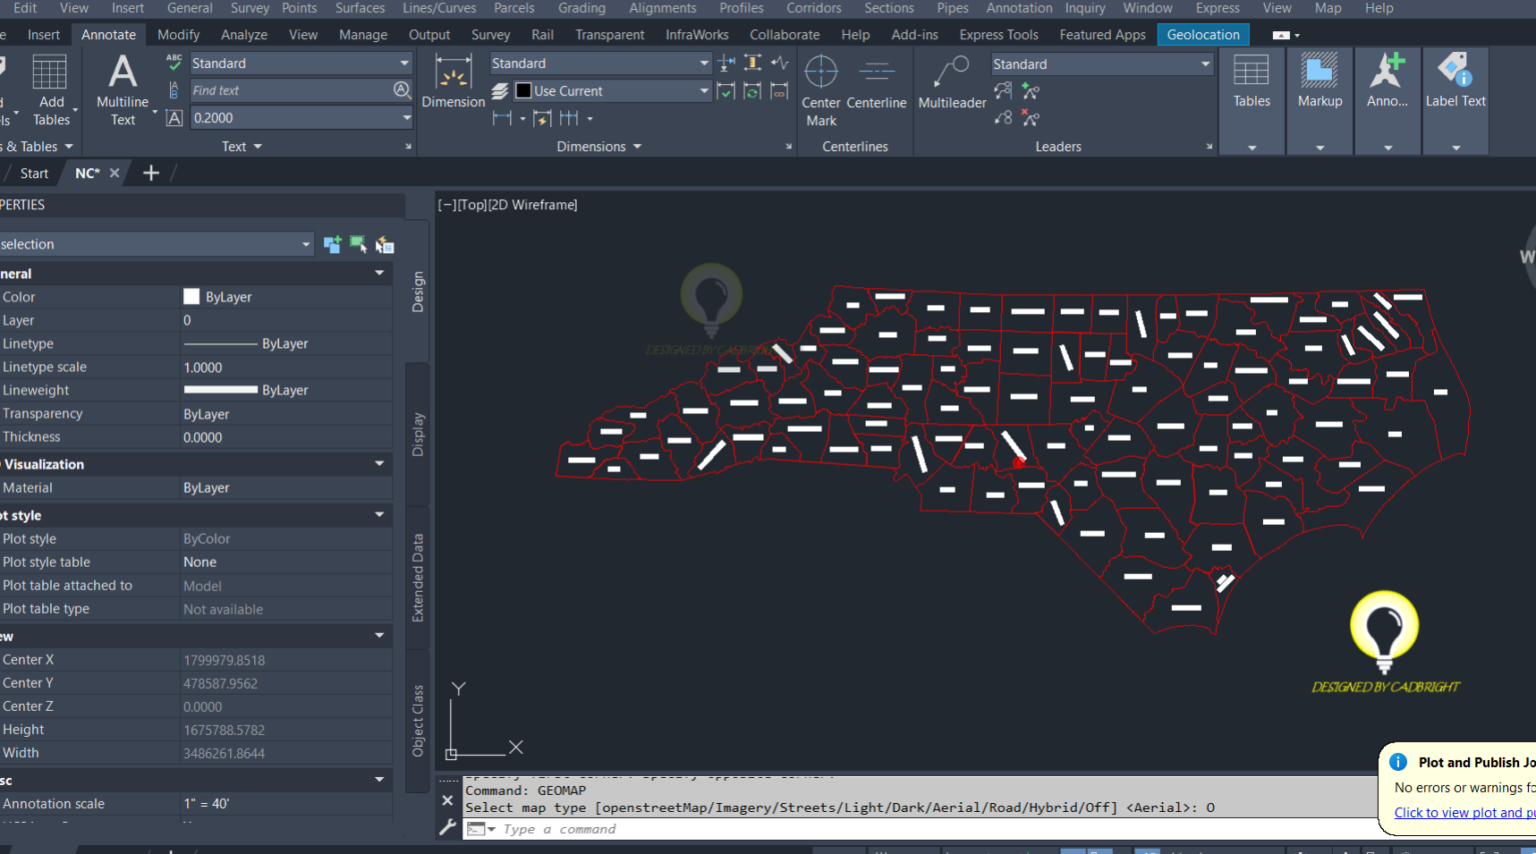Run the Check Spelling tool
This screenshot has height=854, width=1536.
174,62
